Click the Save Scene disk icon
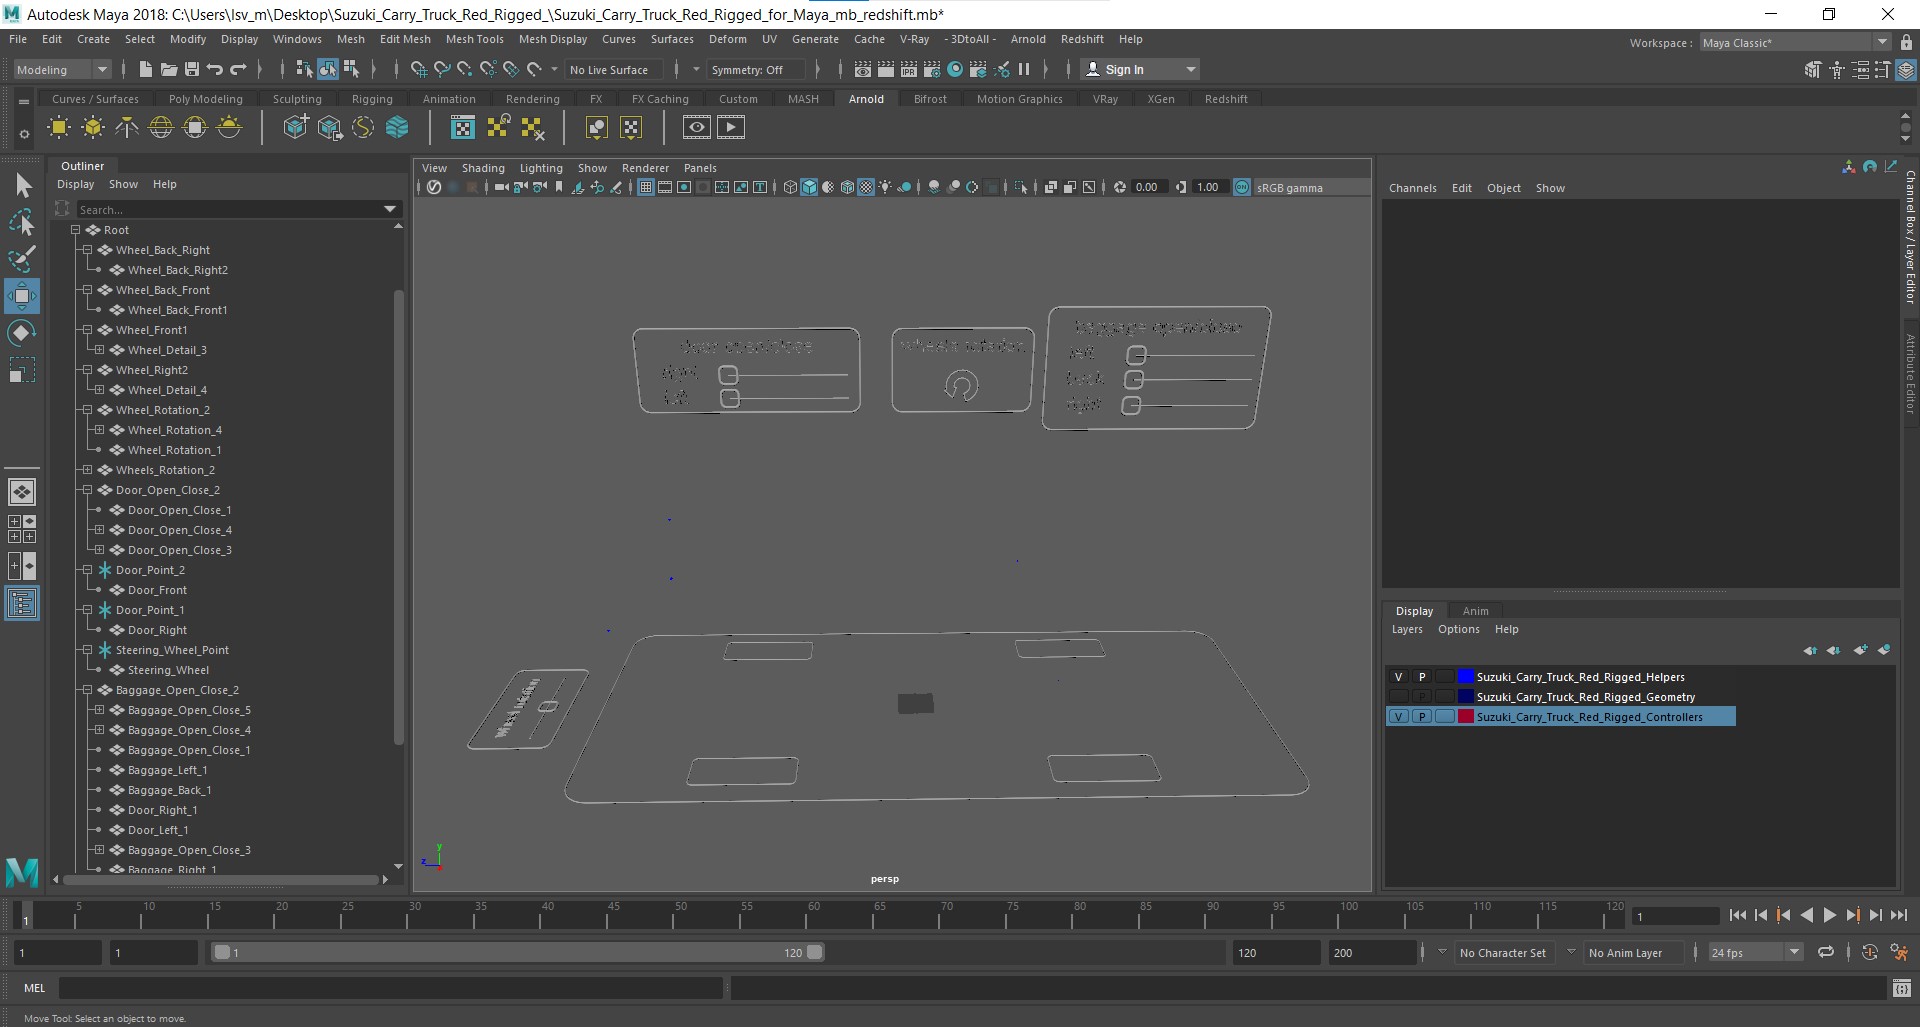Screen dimensions: 1920x1027 pos(191,69)
